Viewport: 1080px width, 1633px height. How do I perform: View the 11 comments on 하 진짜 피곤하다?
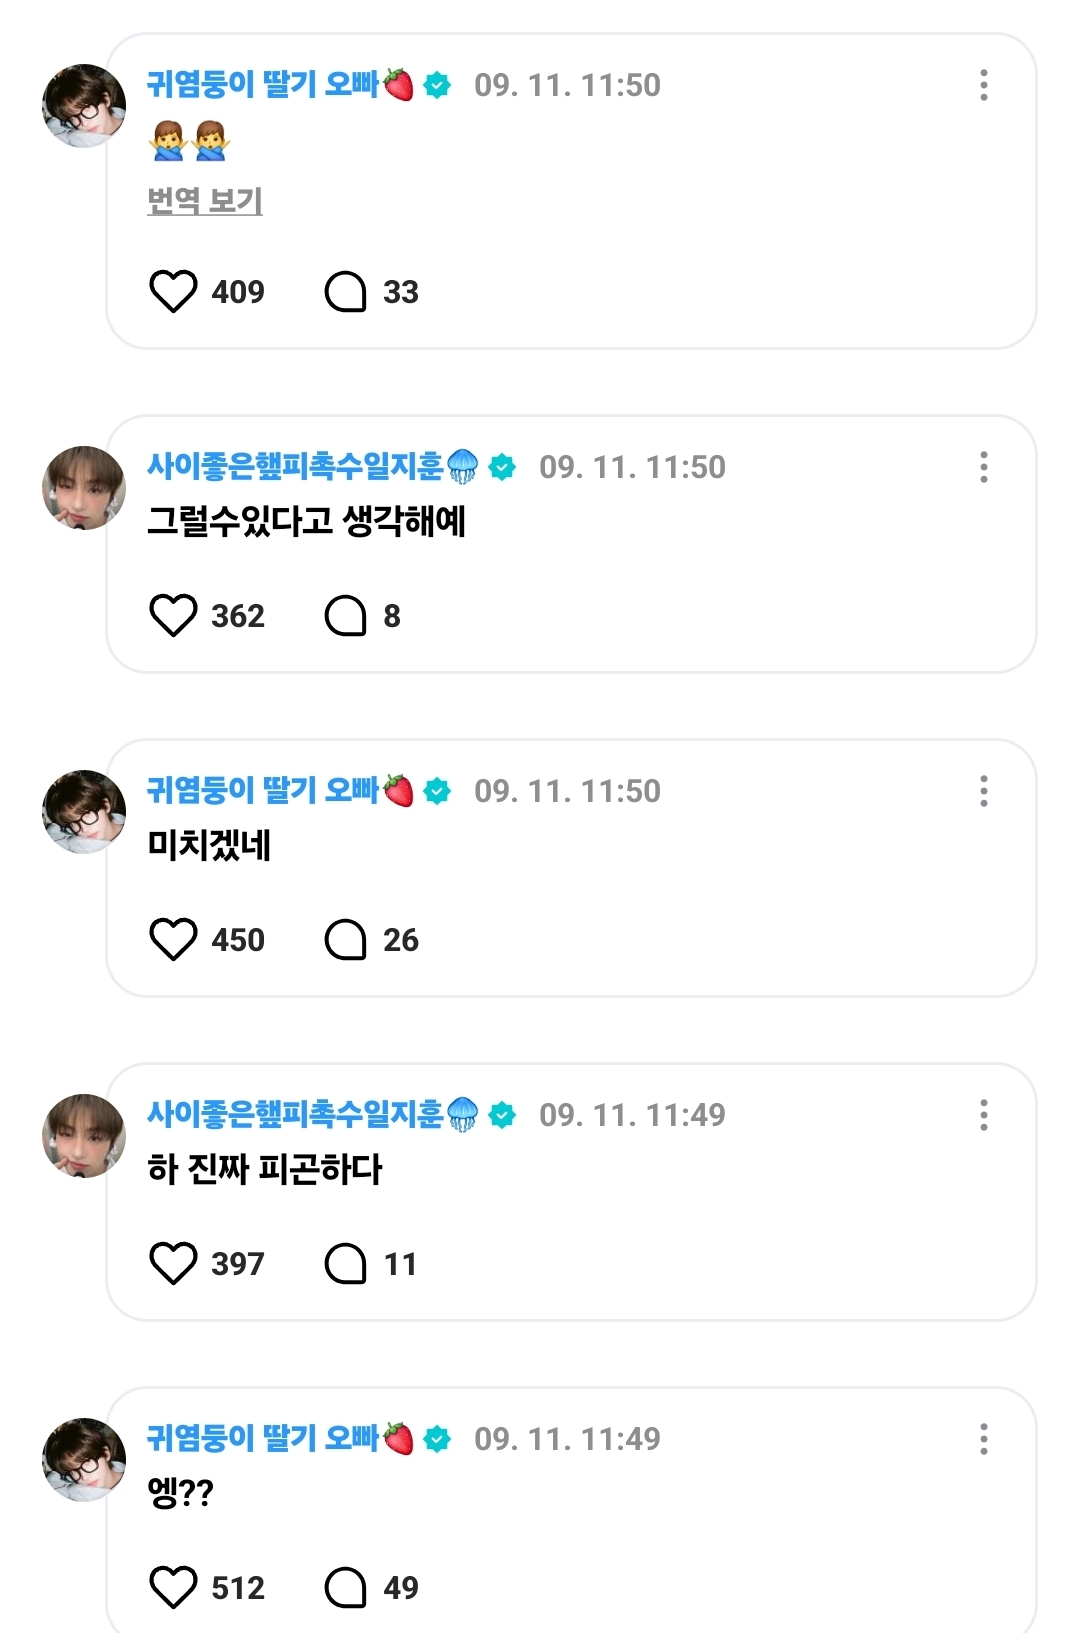[346, 1264]
